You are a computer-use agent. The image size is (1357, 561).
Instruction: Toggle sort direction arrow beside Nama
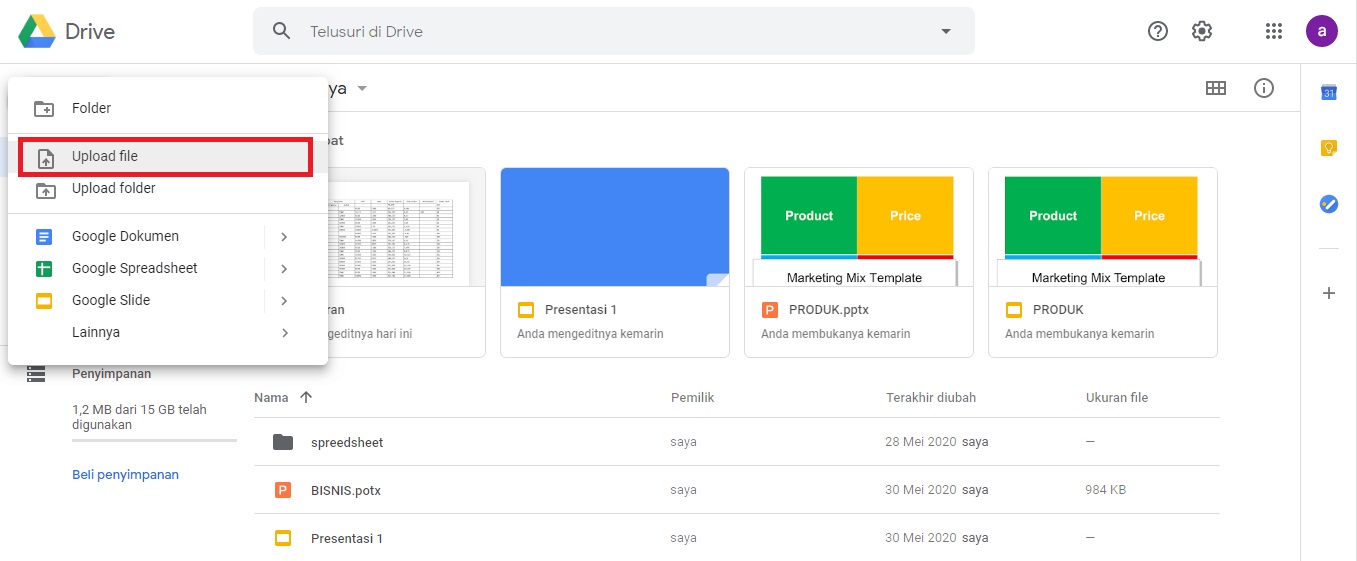coord(306,398)
